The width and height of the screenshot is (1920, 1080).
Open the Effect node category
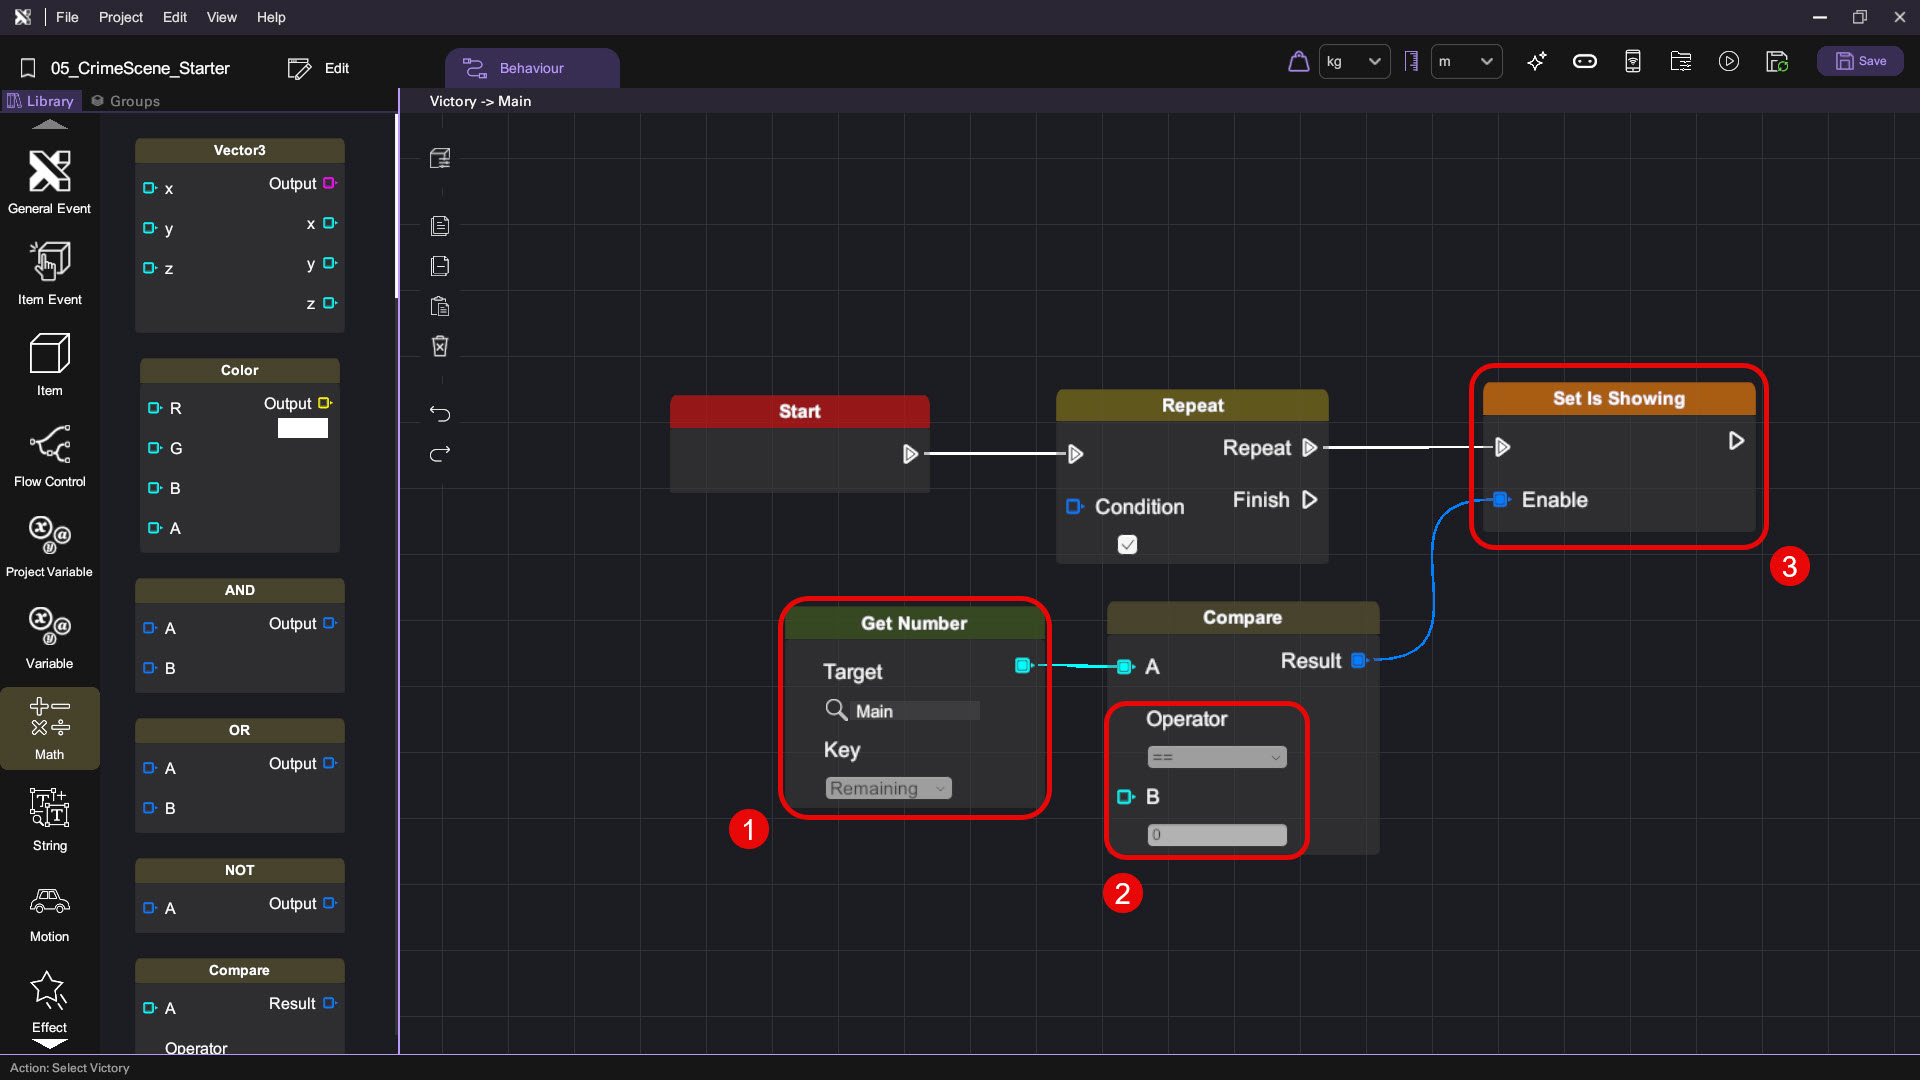(x=49, y=1001)
